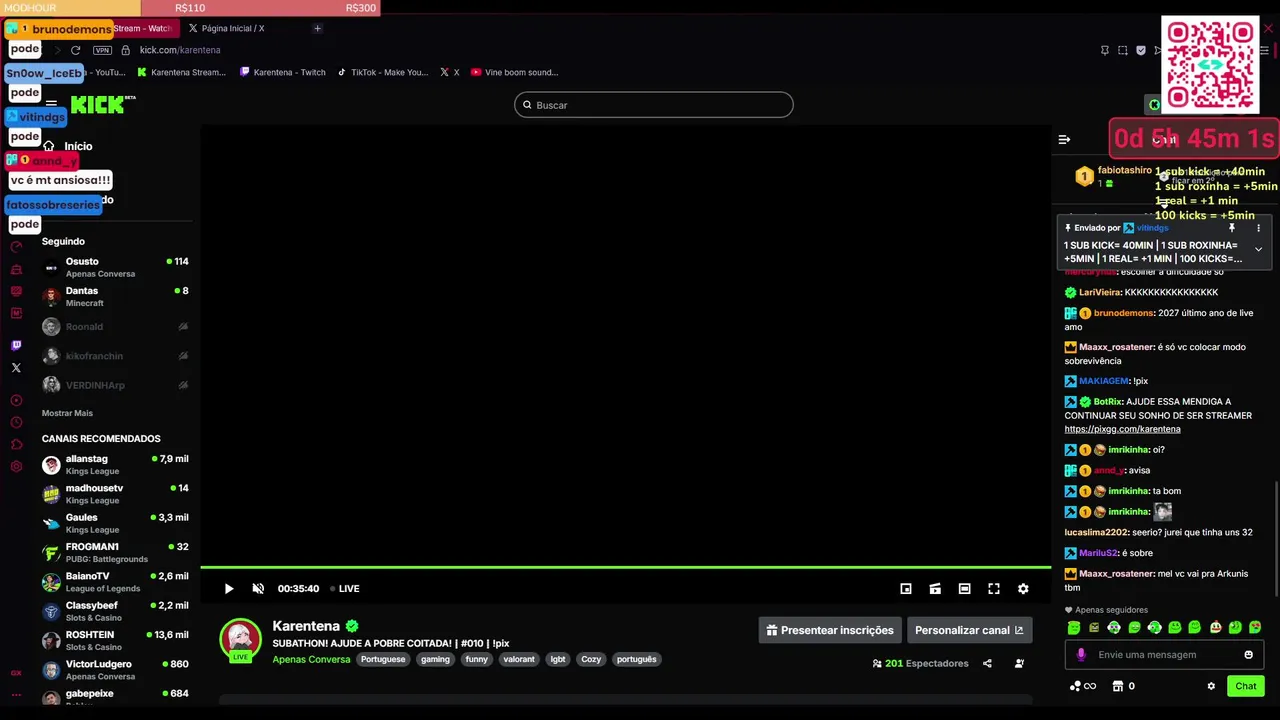This screenshot has width=1280, height=720.
Task: Open the Dantas Minecraft channel
Action: click(x=115, y=297)
